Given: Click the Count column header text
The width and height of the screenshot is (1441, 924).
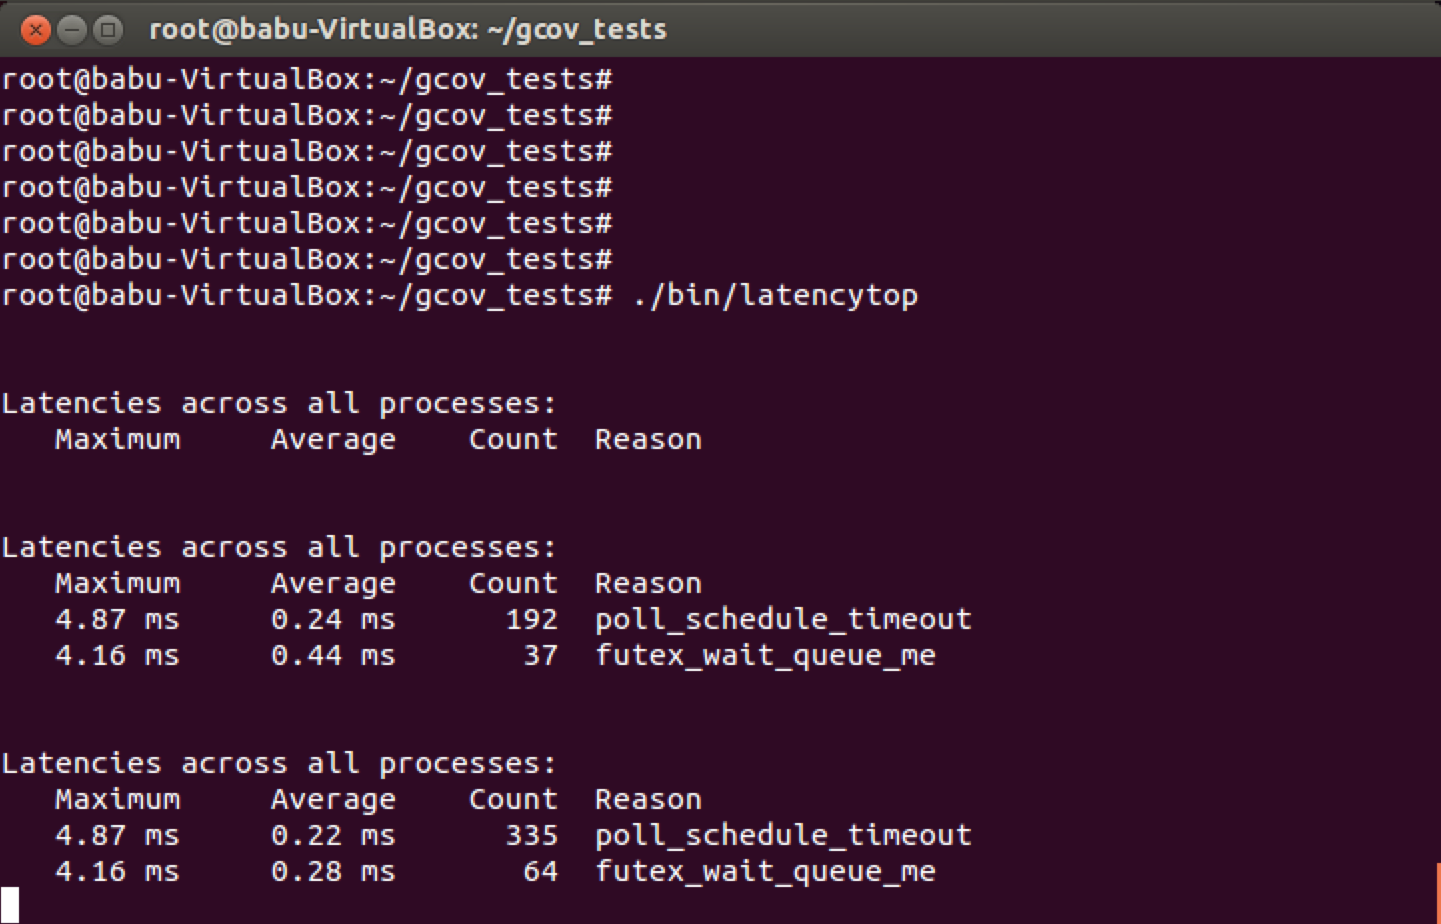Looking at the screenshot, I should 513,439.
